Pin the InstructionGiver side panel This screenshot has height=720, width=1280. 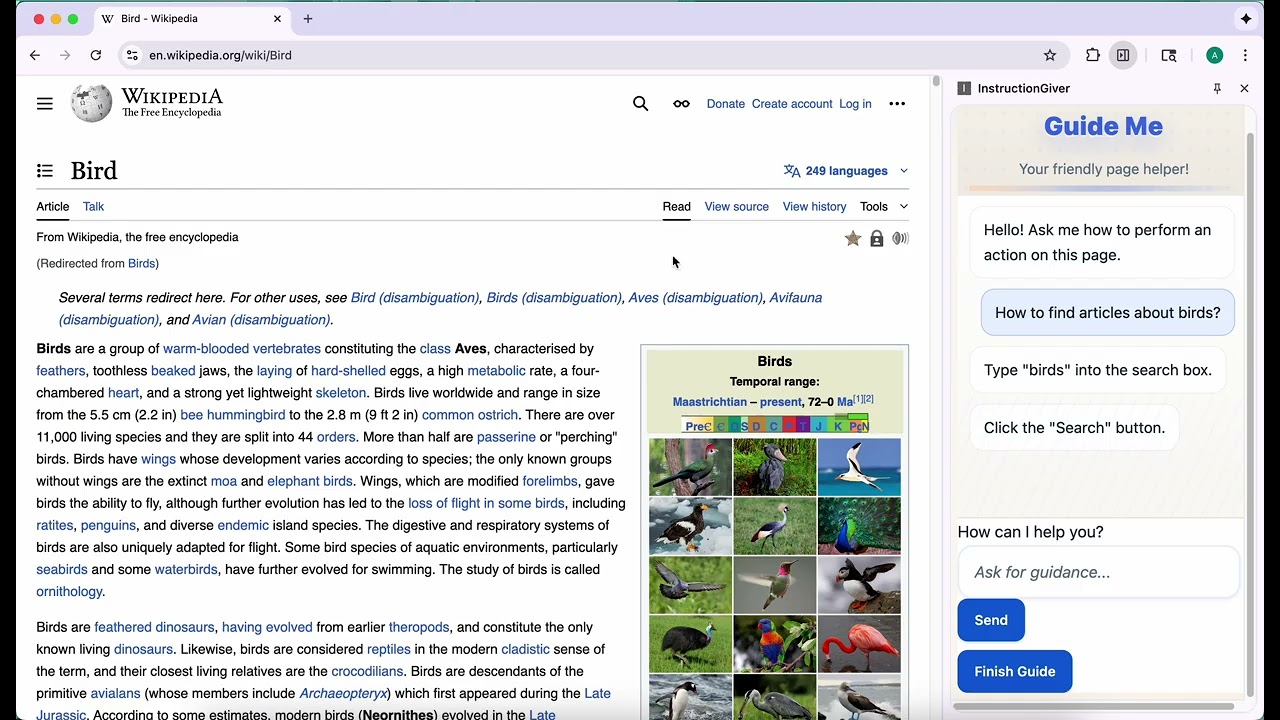[x=1217, y=88]
